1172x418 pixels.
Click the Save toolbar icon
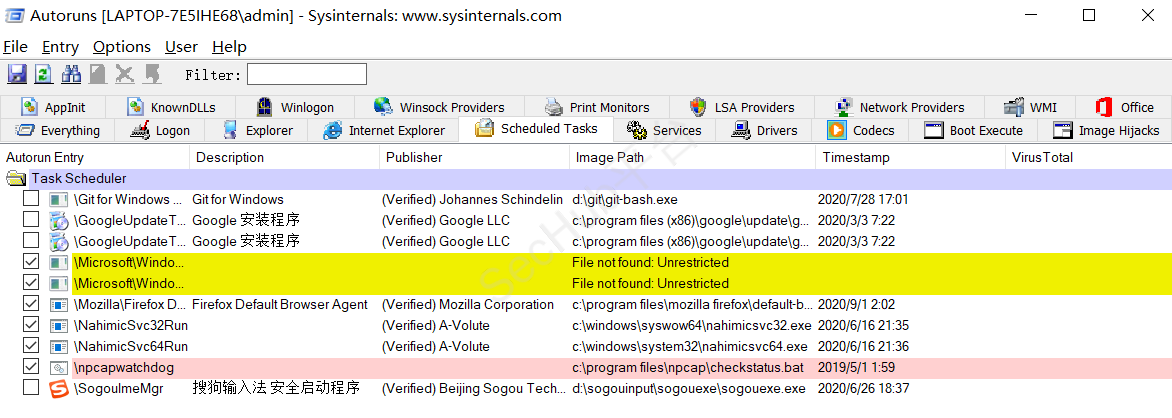point(17,73)
